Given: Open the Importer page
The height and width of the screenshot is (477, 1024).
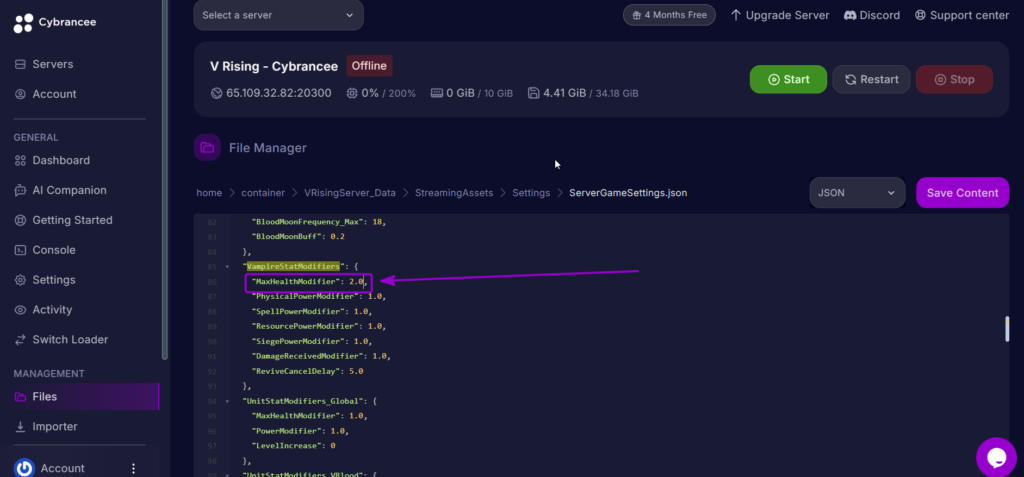Looking at the screenshot, I should 55,427.
